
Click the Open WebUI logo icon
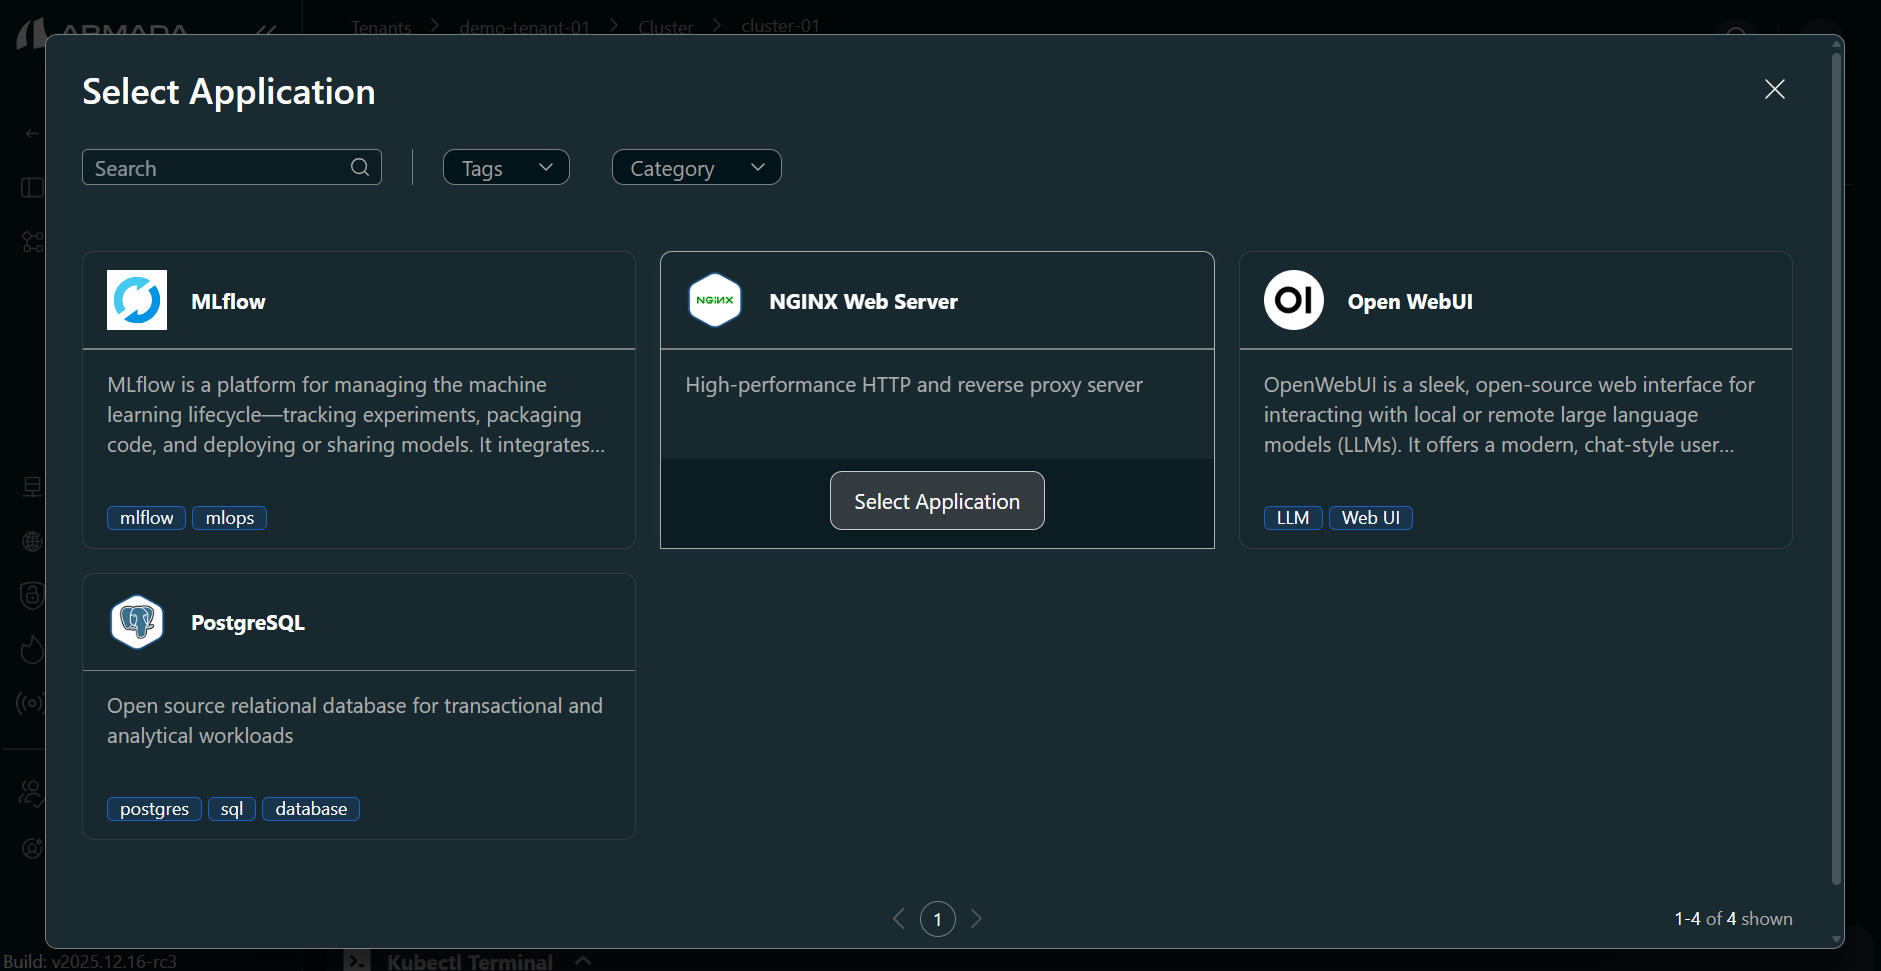click(x=1293, y=300)
